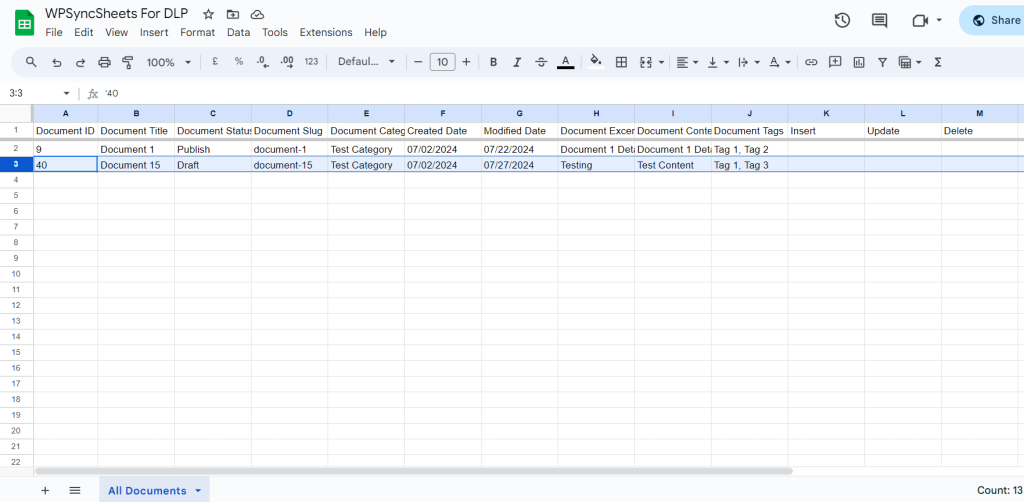1024x502 pixels.
Task: Open the View menu
Action: tap(116, 32)
